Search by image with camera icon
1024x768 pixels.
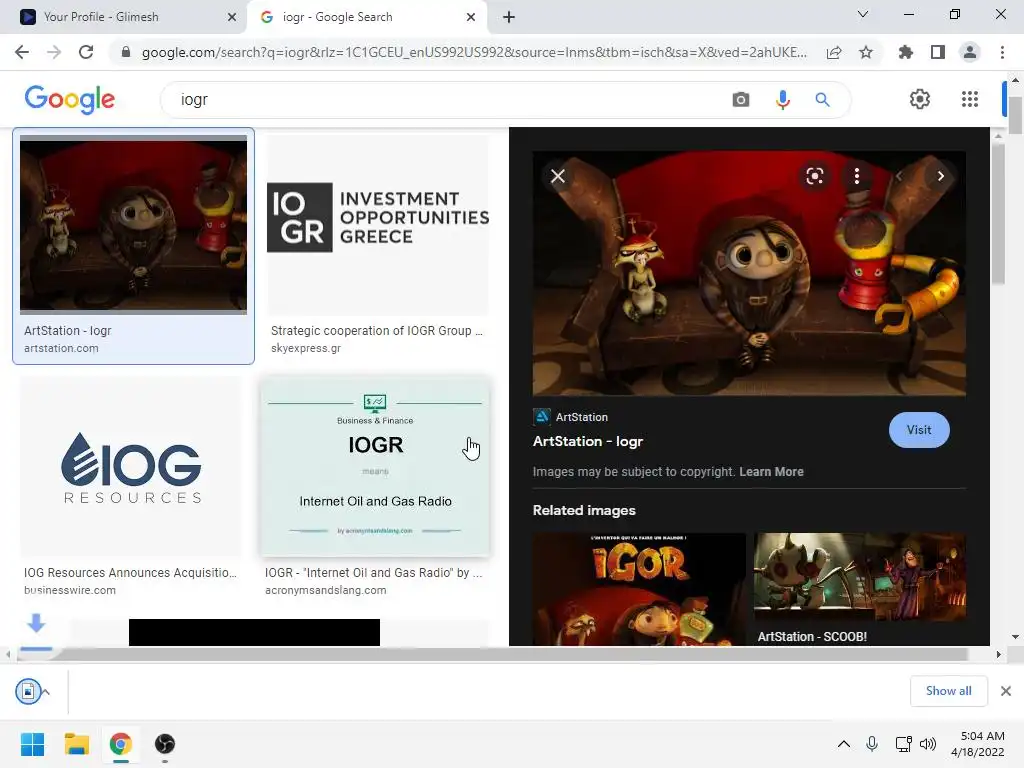tap(741, 99)
